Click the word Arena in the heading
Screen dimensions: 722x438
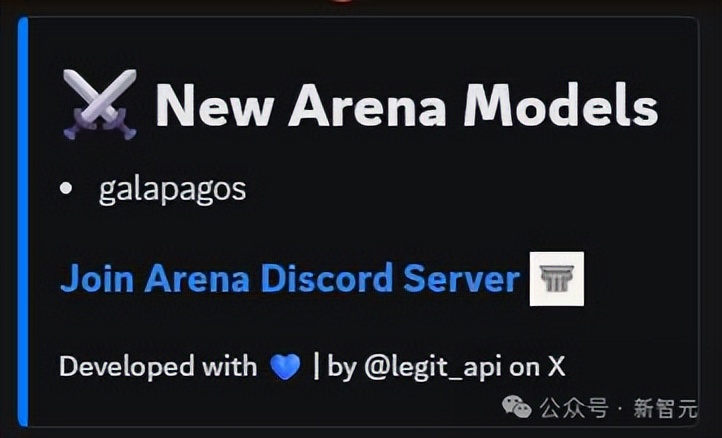(x=367, y=105)
